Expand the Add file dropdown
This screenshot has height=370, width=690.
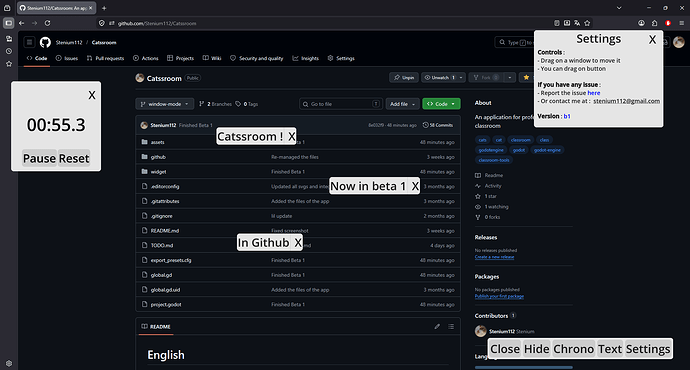tap(402, 104)
